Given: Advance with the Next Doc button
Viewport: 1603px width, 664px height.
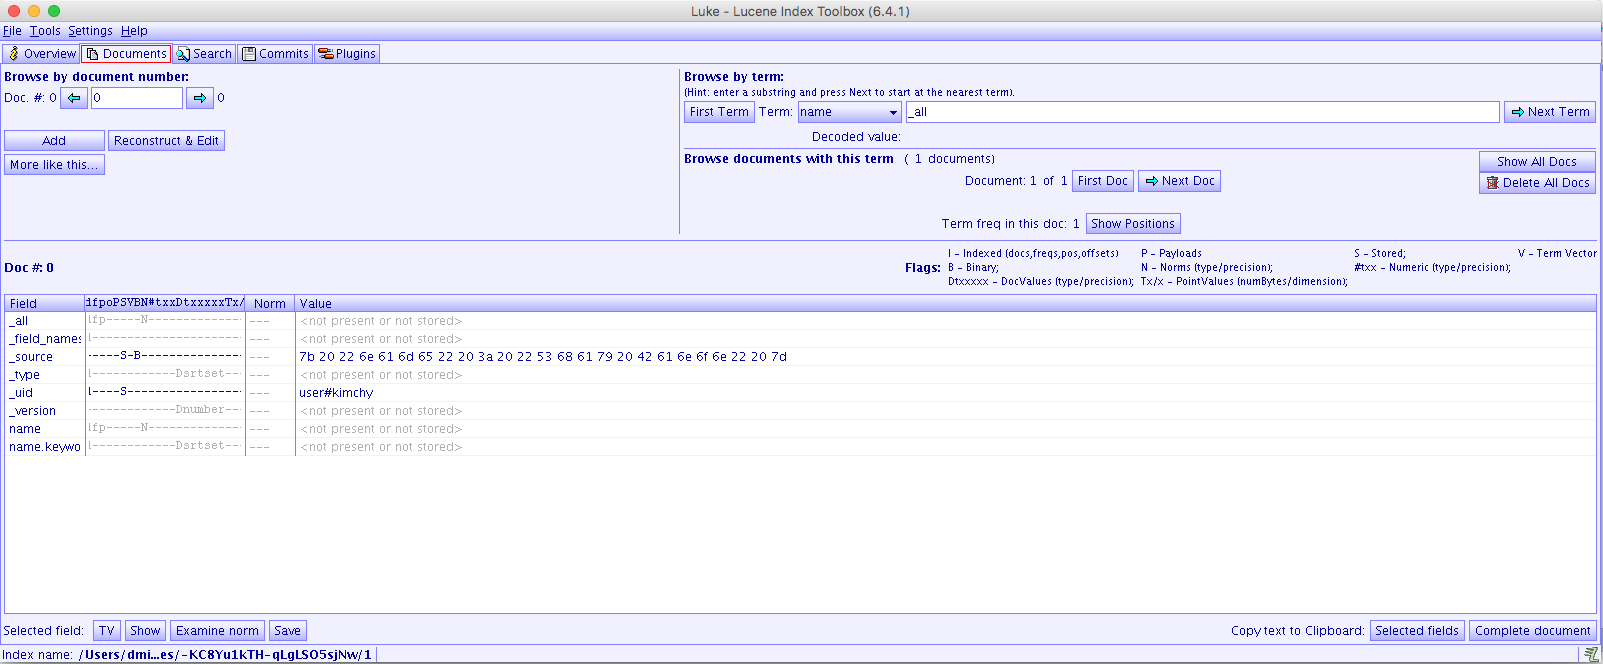Looking at the screenshot, I should (1179, 181).
